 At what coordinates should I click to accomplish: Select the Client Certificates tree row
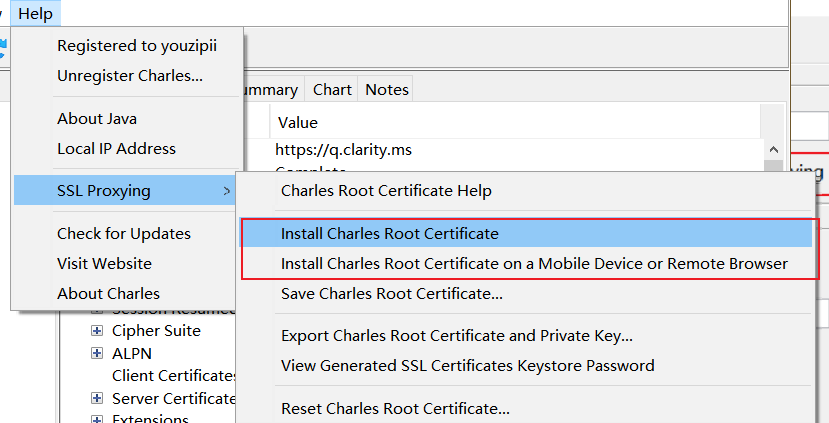(x=174, y=376)
